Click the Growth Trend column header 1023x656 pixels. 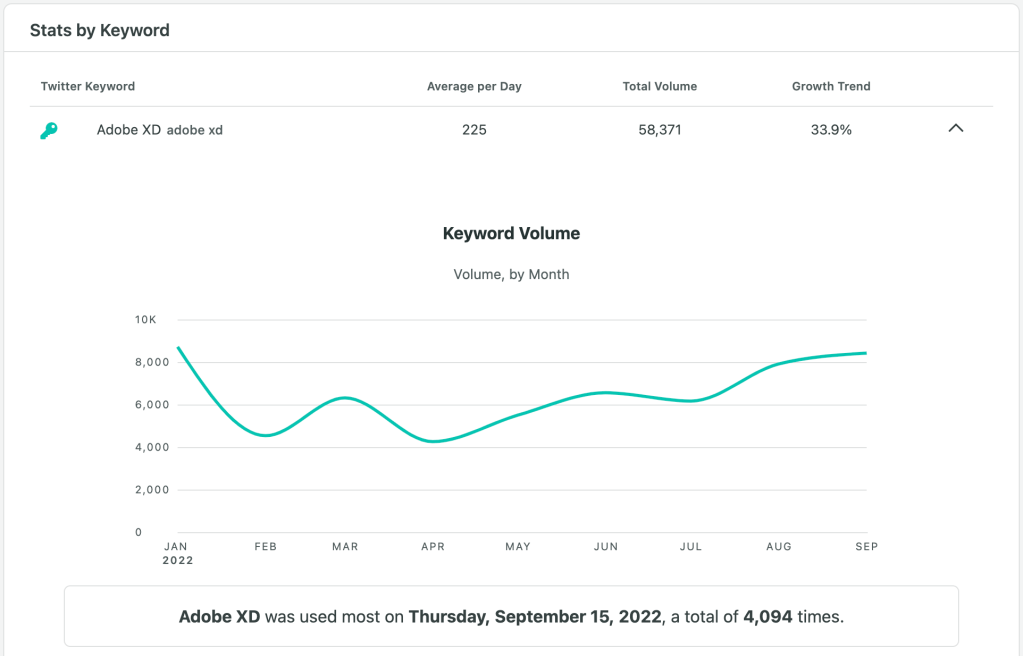[831, 87]
